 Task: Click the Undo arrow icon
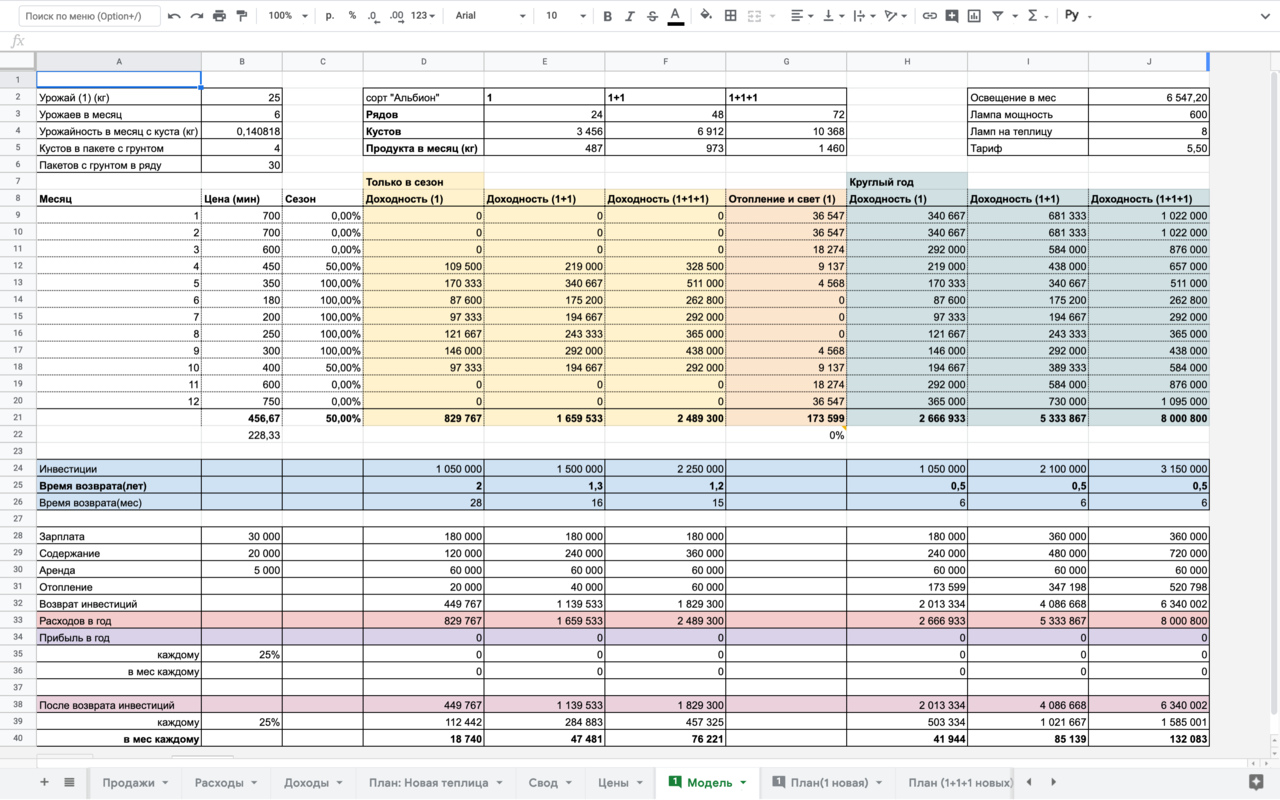pos(174,16)
